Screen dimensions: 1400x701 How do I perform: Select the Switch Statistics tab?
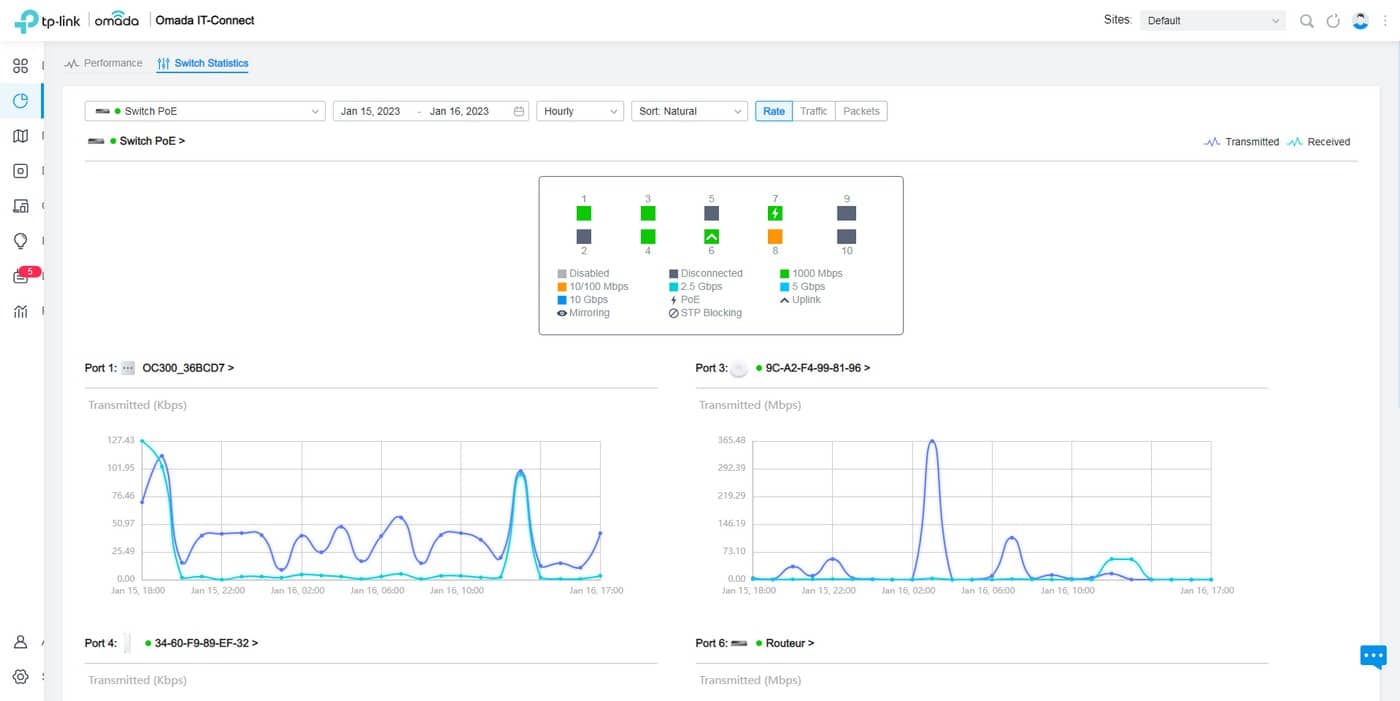[202, 63]
